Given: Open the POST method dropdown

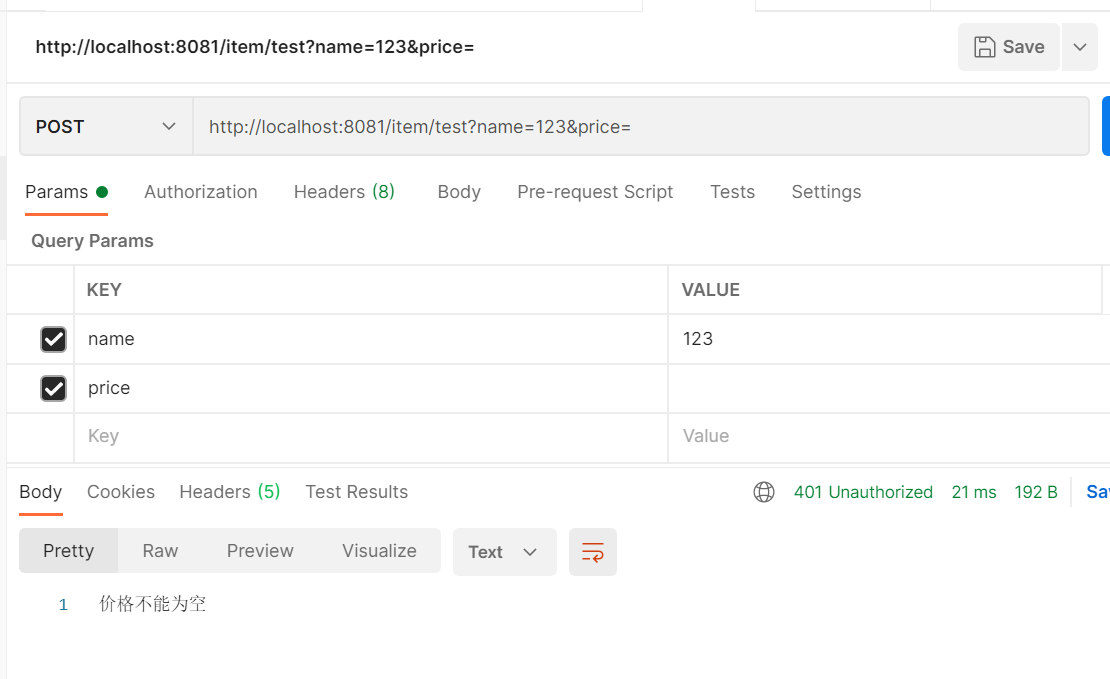Looking at the screenshot, I should tap(106, 127).
